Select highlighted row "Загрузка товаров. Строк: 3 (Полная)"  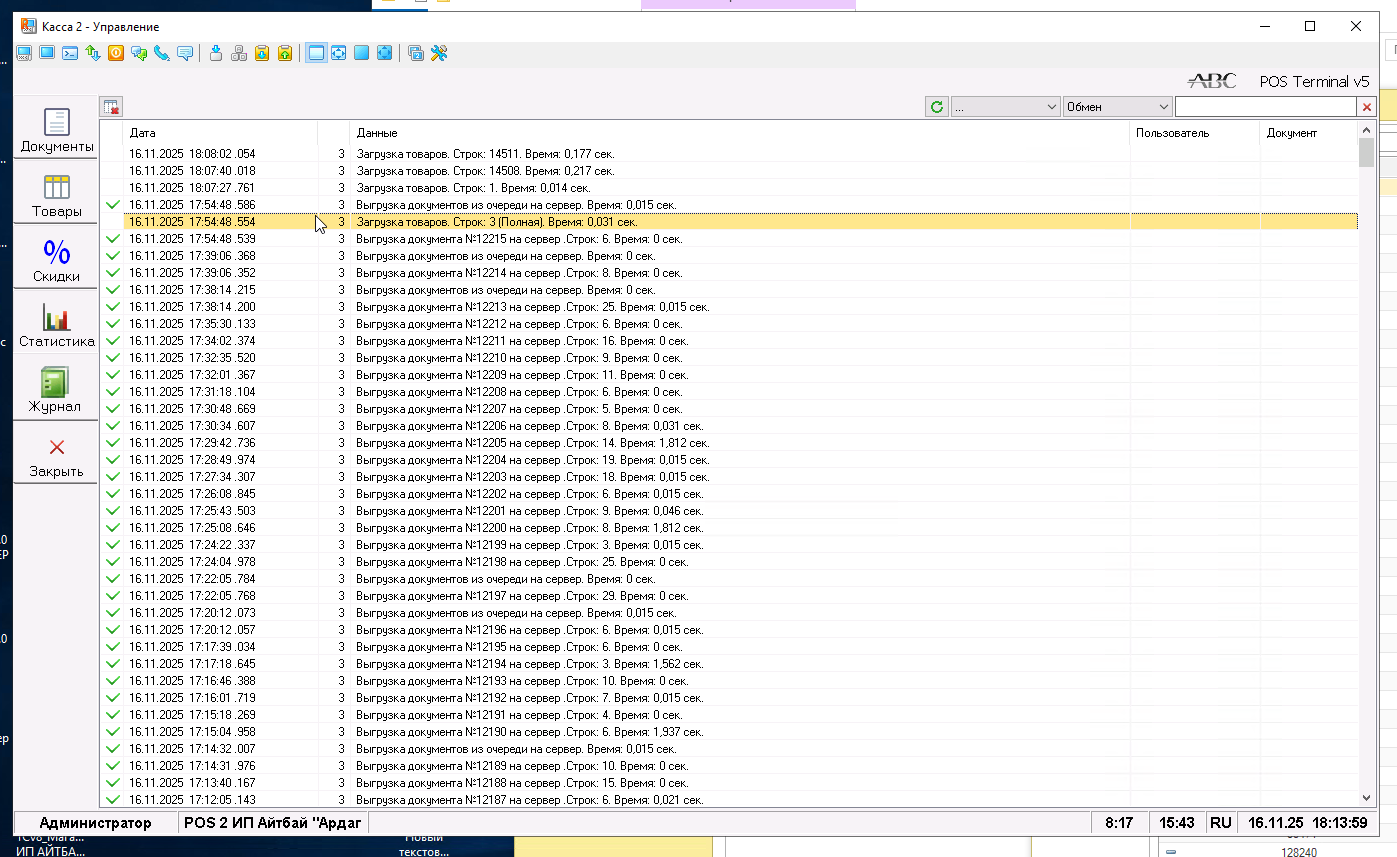pos(729,222)
